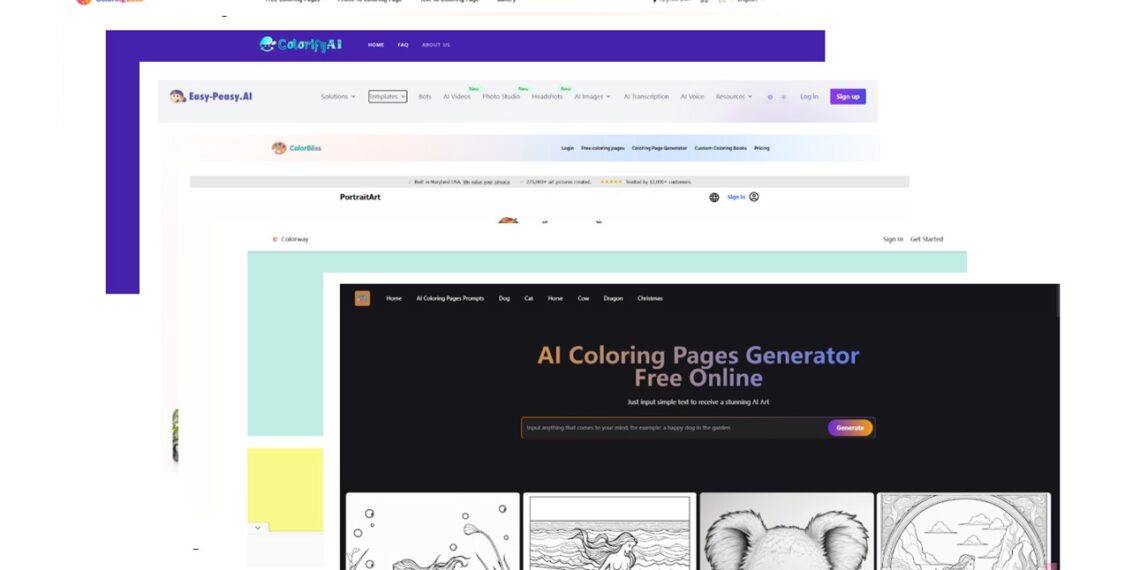
Task: Click the chevron expander on the Colorway page
Action: (x=257, y=528)
